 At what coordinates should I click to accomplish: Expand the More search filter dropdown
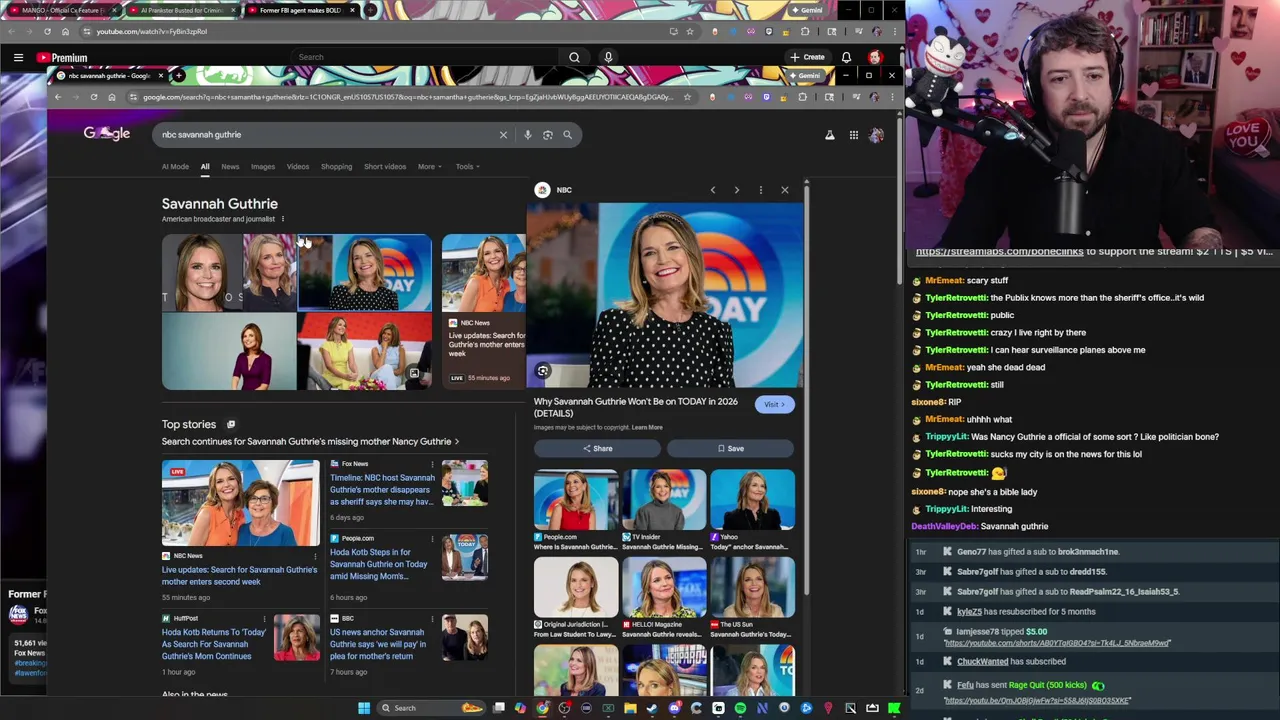click(x=429, y=167)
